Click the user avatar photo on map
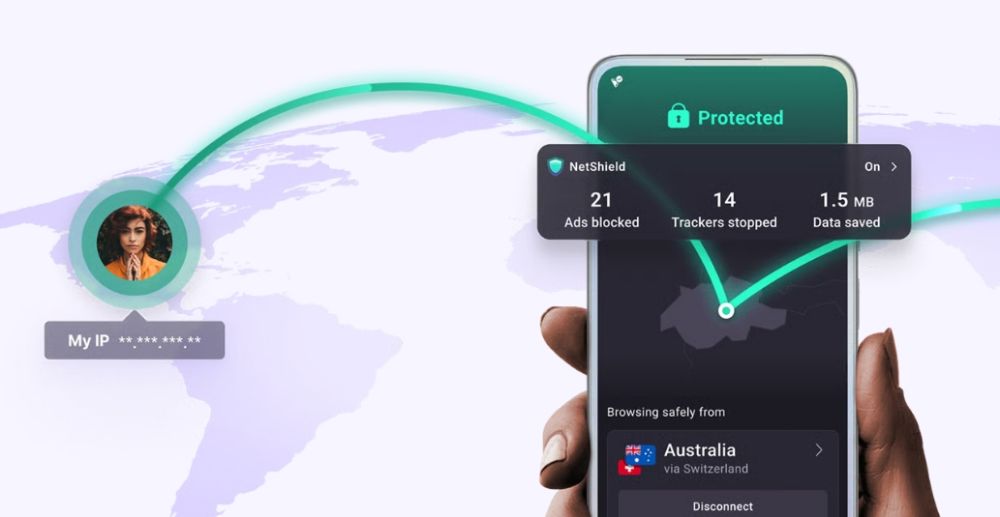 [135, 243]
